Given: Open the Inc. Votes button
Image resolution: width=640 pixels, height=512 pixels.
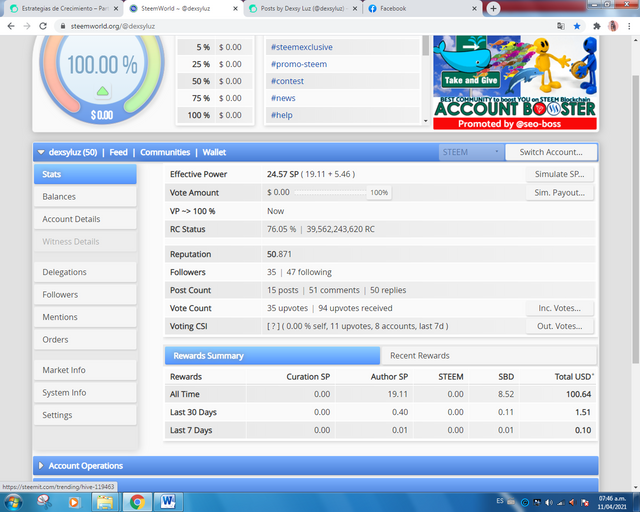Looking at the screenshot, I should coord(560,308).
